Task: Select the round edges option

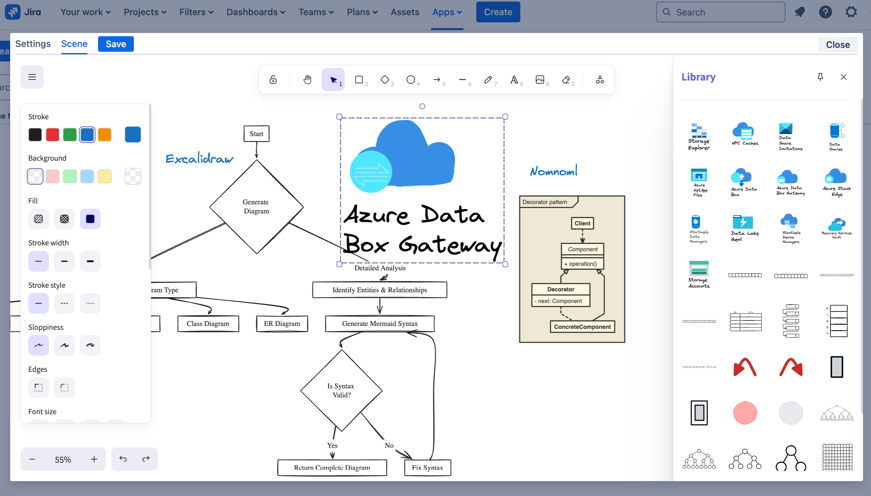Action: 64,387
